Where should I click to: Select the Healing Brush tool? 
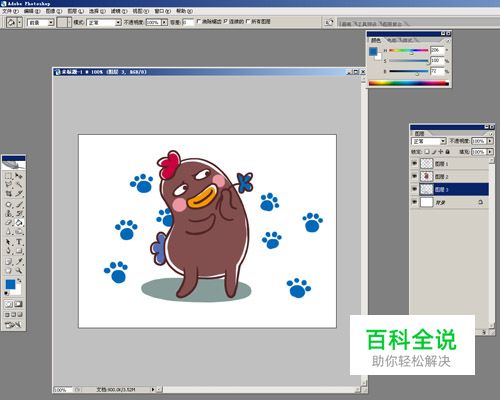(x=9, y=204)
